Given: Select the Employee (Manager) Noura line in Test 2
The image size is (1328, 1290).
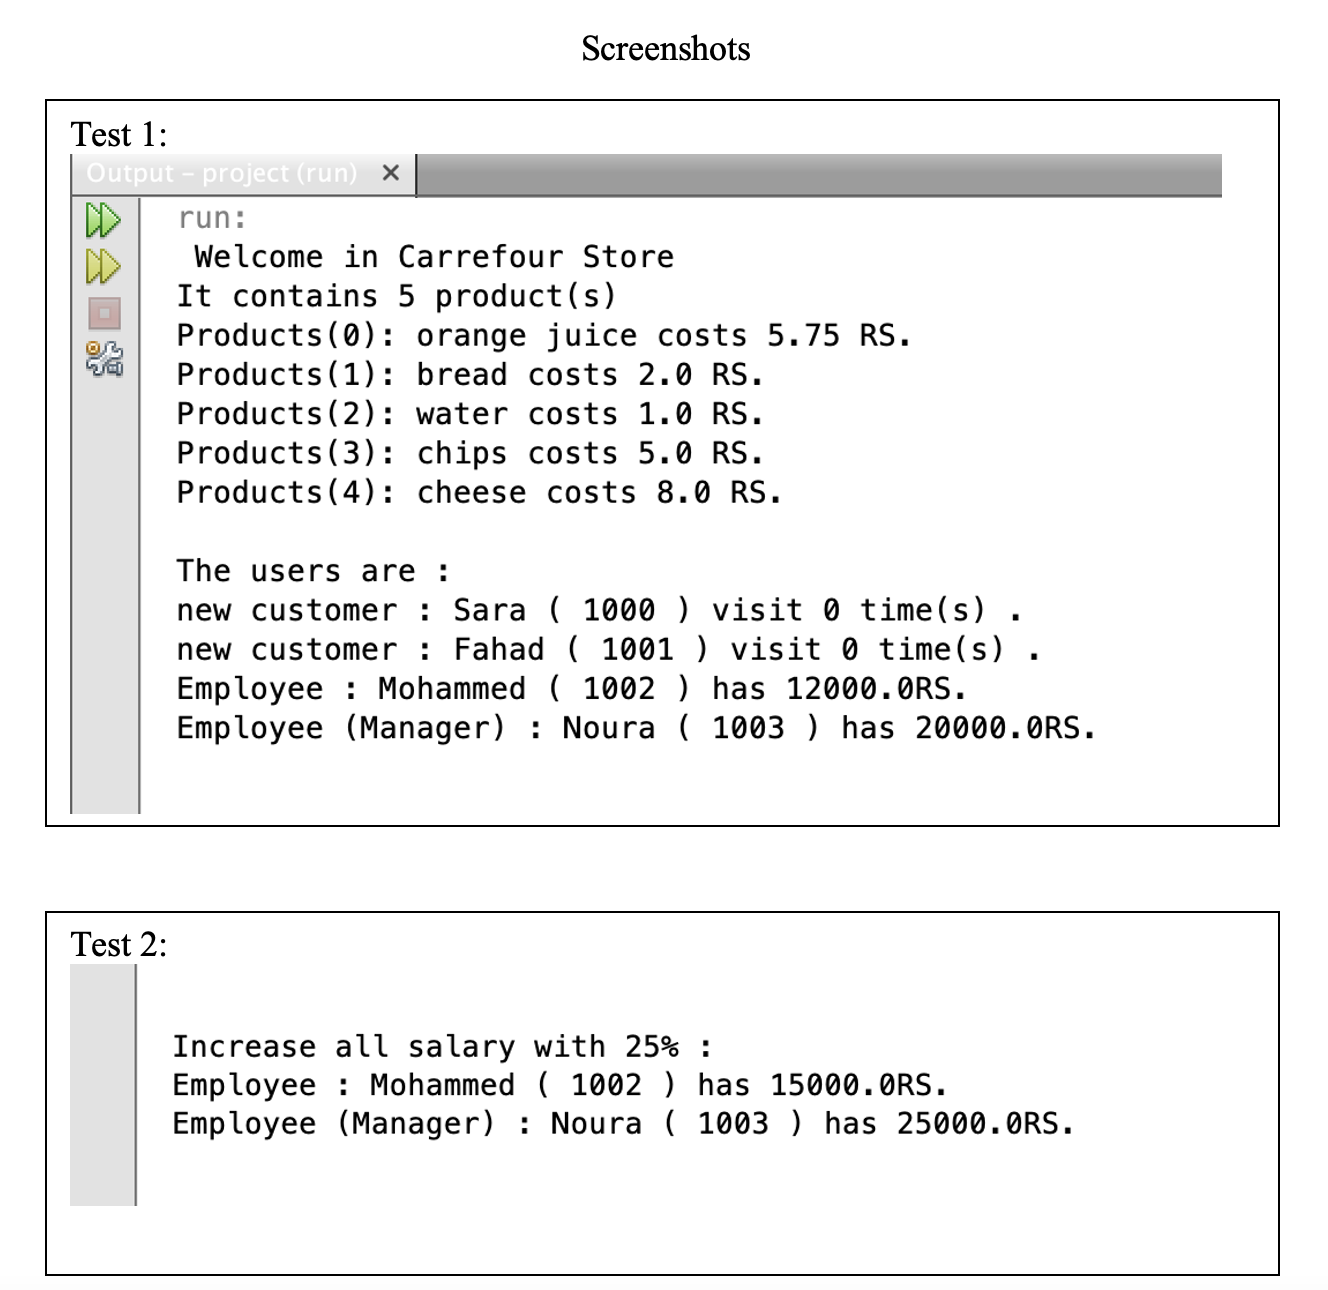Looking at the screenshot, I should click(x=620, y=1123).
